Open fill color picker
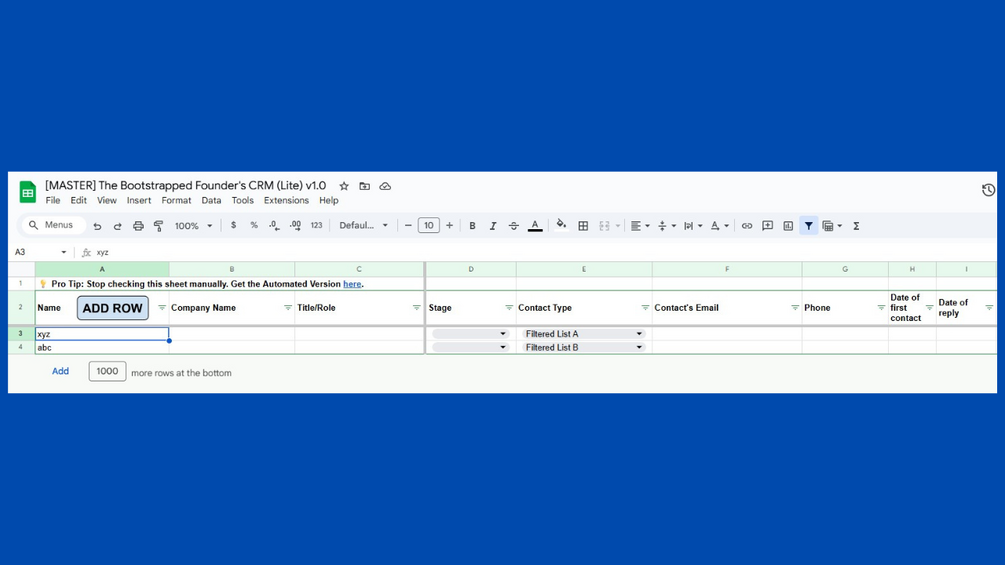 (561, 225)
